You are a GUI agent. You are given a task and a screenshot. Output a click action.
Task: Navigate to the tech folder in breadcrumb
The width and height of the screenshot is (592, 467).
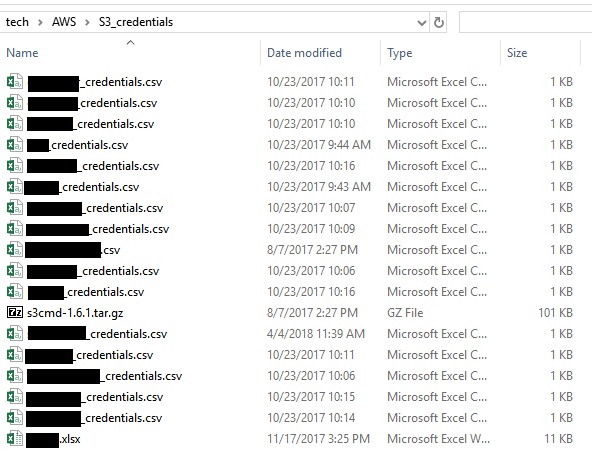tap(17, 22)
